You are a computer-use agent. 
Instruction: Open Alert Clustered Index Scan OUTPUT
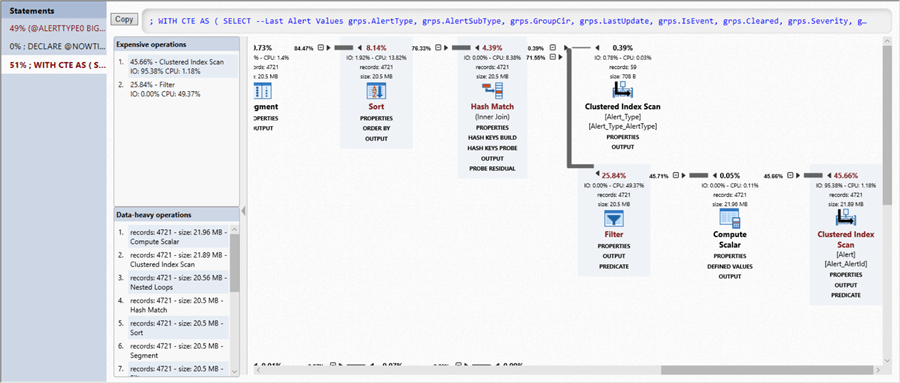pos(845,285)
